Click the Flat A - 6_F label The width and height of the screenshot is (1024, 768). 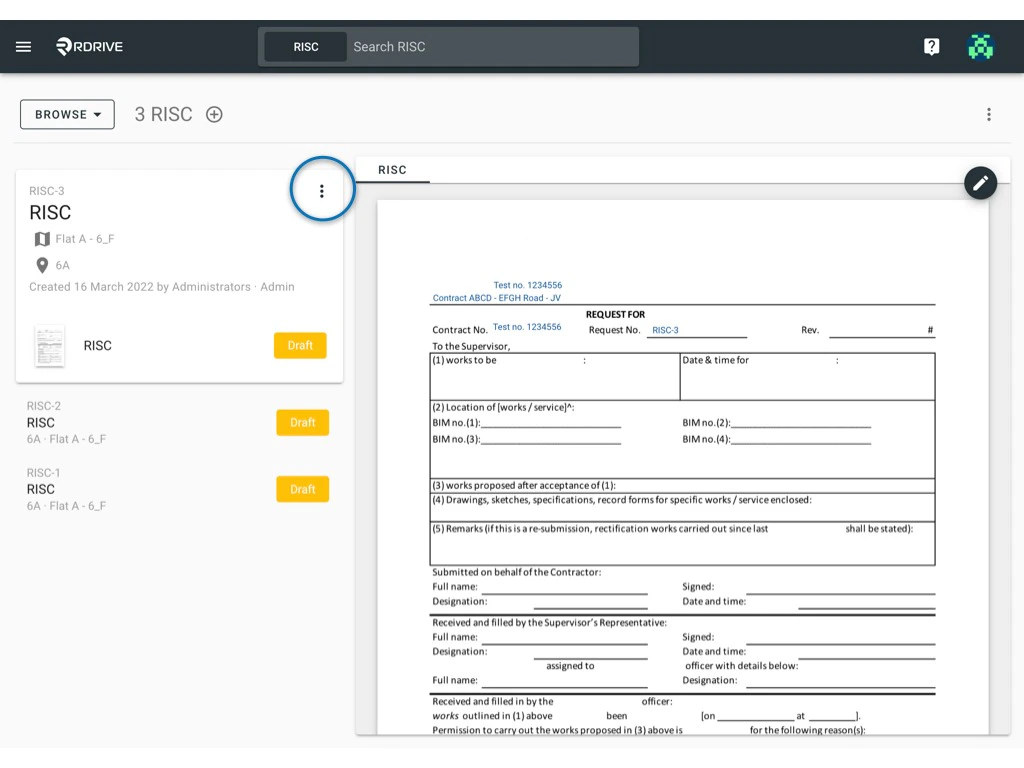87,239
